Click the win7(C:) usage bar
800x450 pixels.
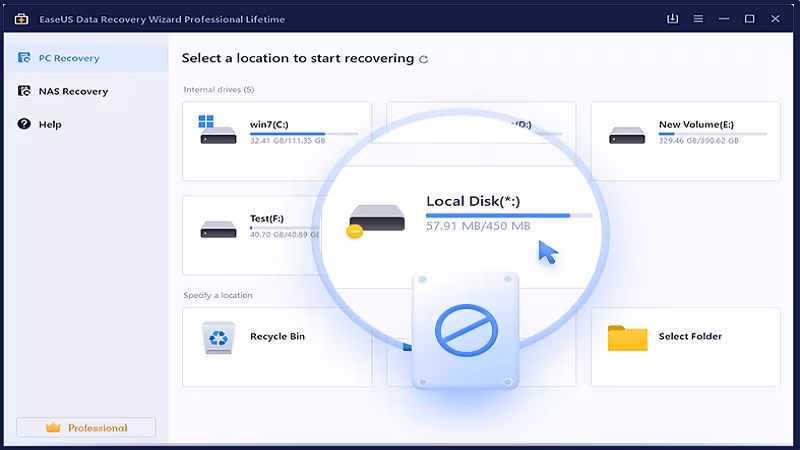tap(304, 134)
